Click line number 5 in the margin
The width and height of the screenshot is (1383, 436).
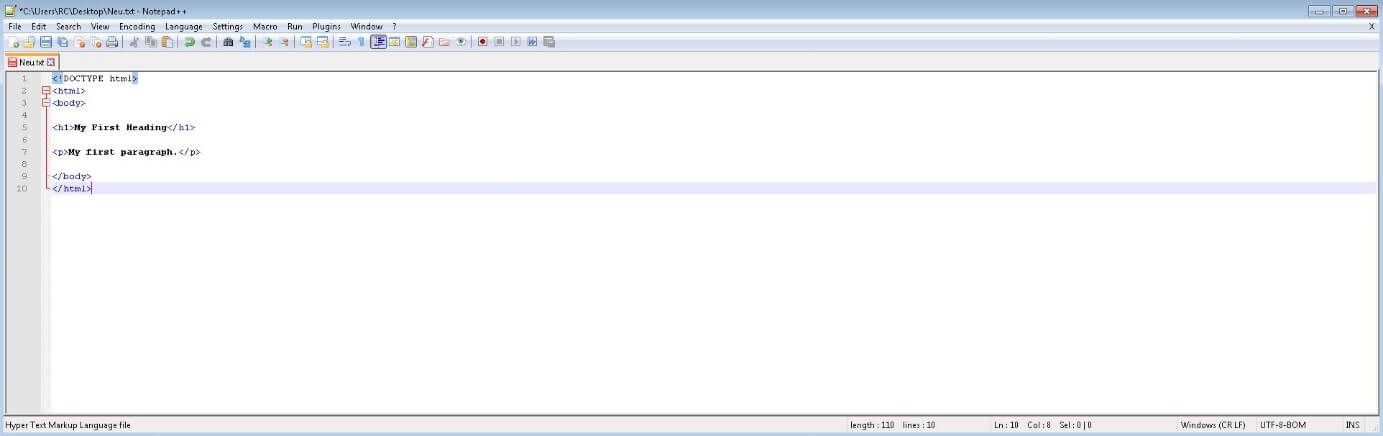[x=24, y=128]
